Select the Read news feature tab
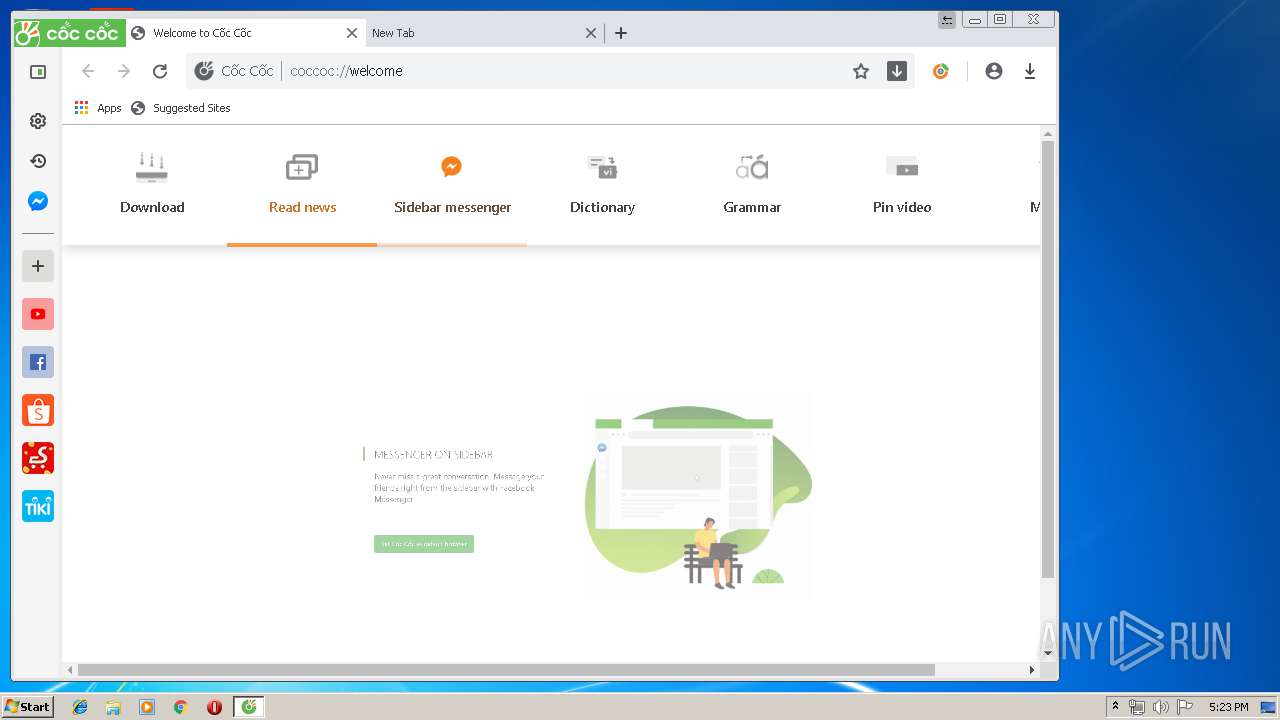1280x720 pixels. (x=302, y=184)
